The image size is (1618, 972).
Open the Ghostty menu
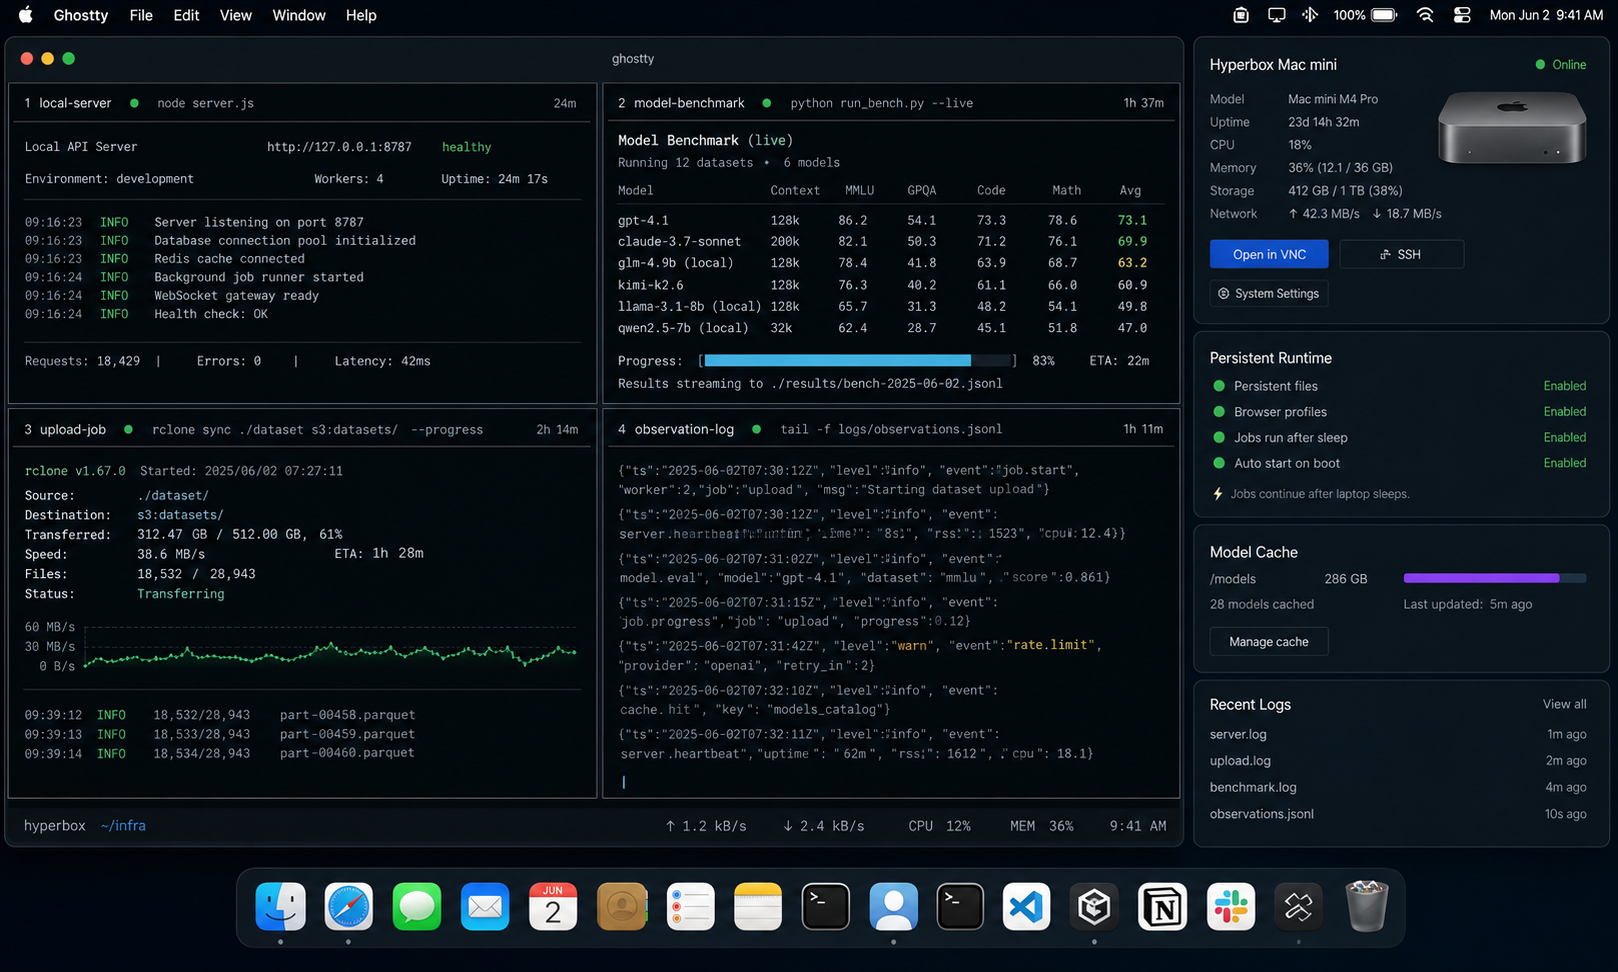tap(81, 15)
